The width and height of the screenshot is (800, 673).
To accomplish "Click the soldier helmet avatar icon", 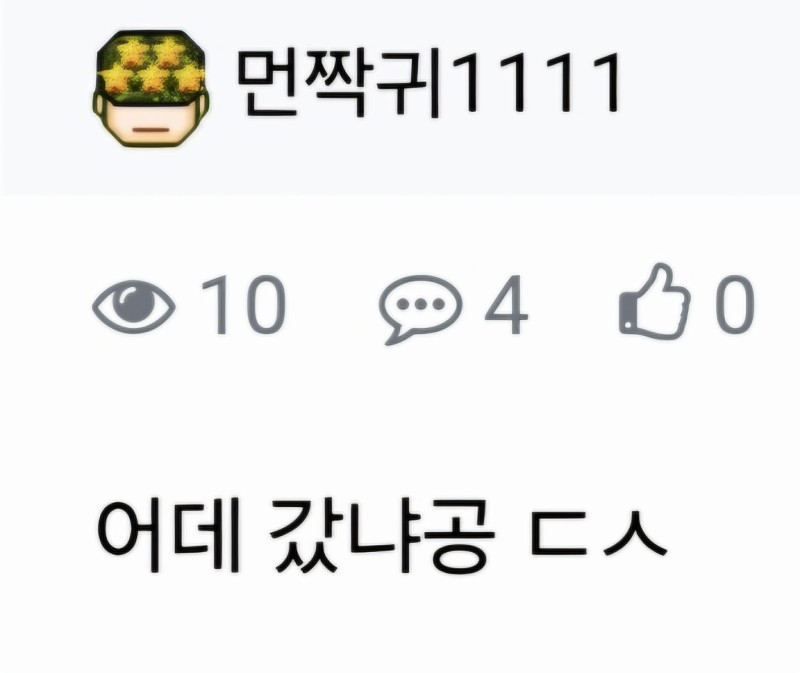I will [x=151, y=88].
